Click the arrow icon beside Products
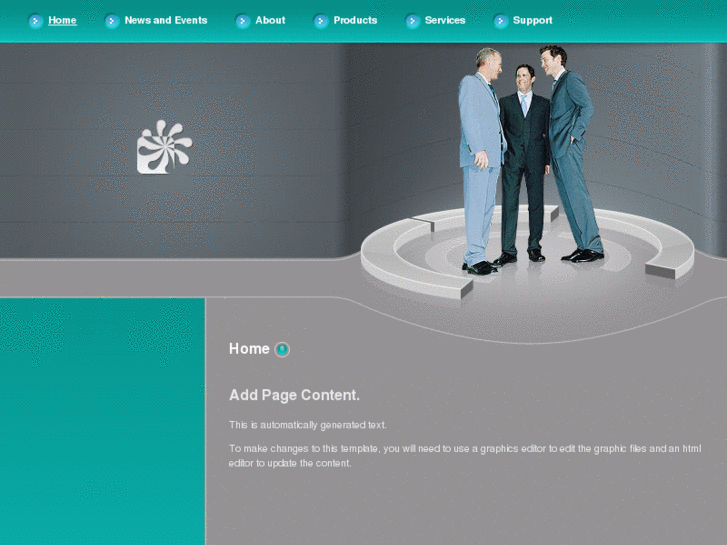Image resolution: width=727 pixels, height=545 pixels. coord(321,21)
